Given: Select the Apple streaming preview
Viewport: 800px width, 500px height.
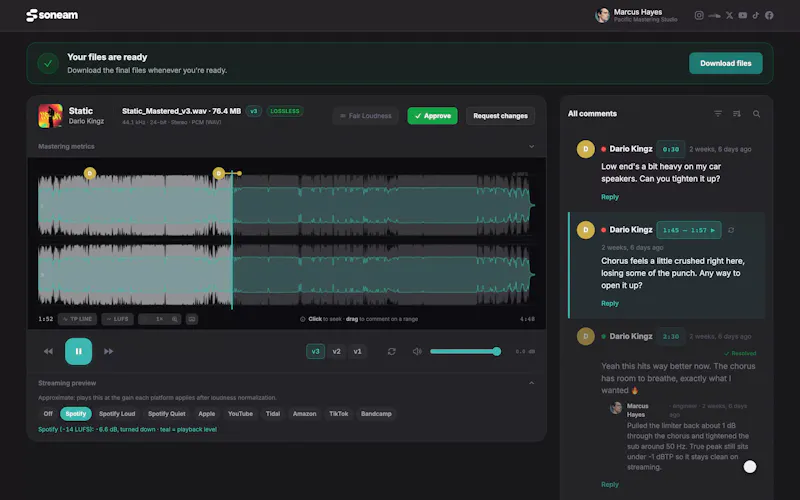Looking at the screenshot, I should [x=207, y=414].
